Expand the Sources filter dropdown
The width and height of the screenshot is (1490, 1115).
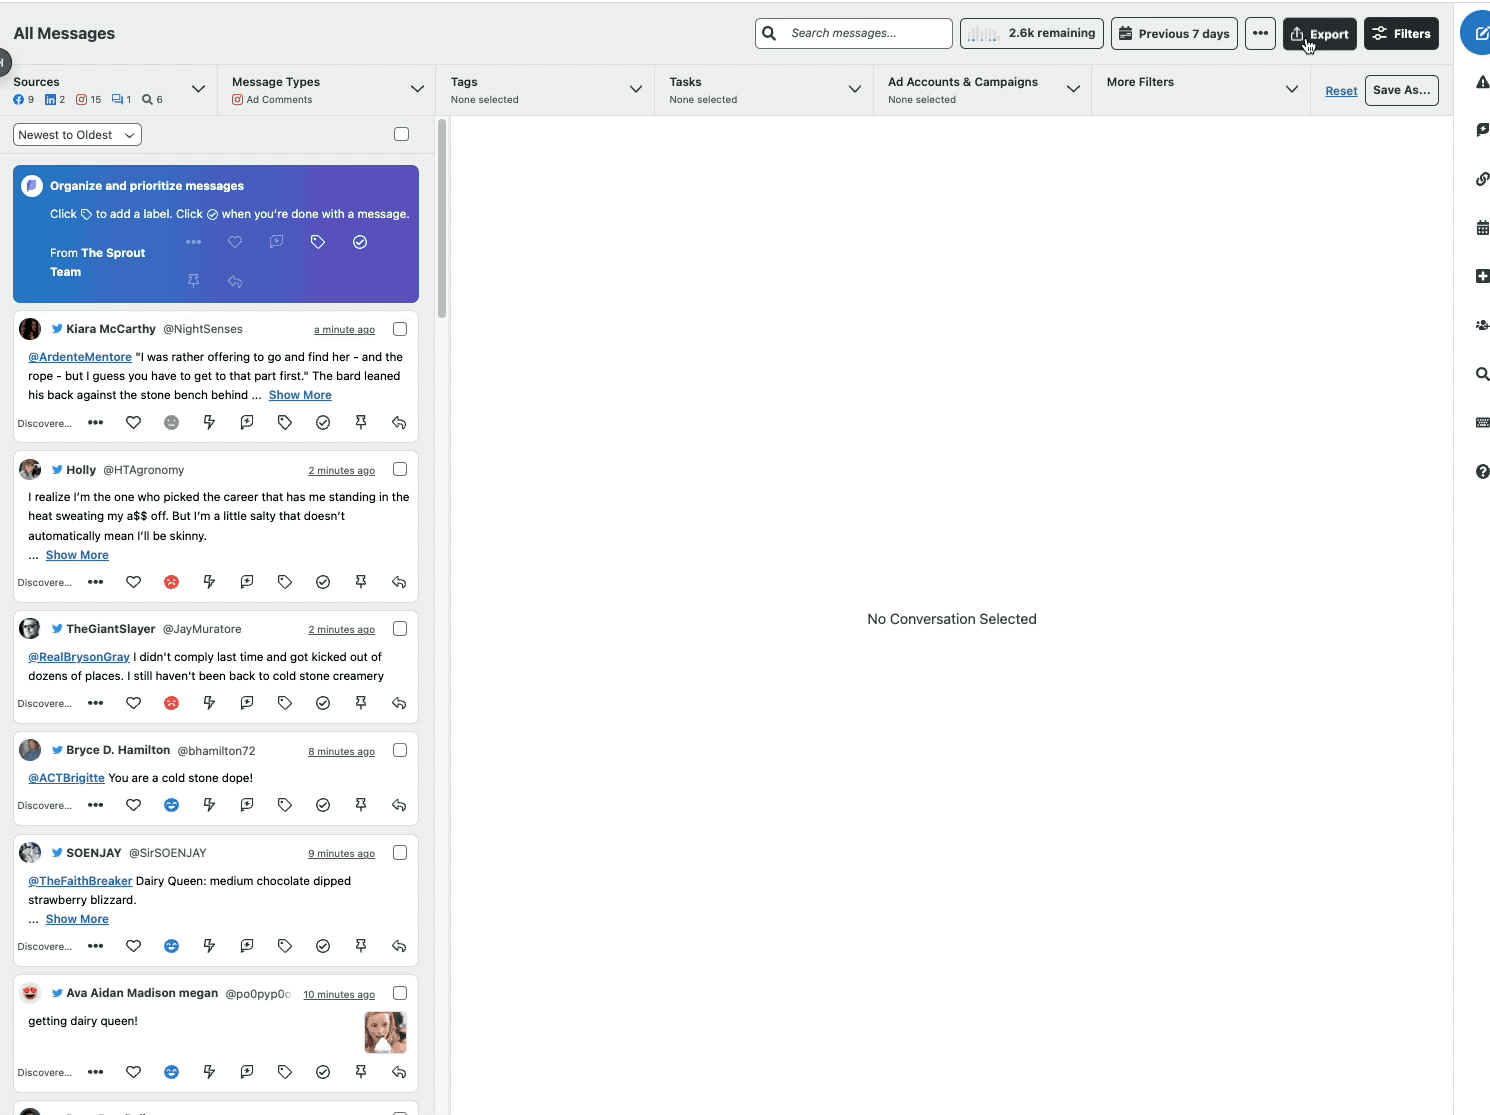click(x=199, y=89)
